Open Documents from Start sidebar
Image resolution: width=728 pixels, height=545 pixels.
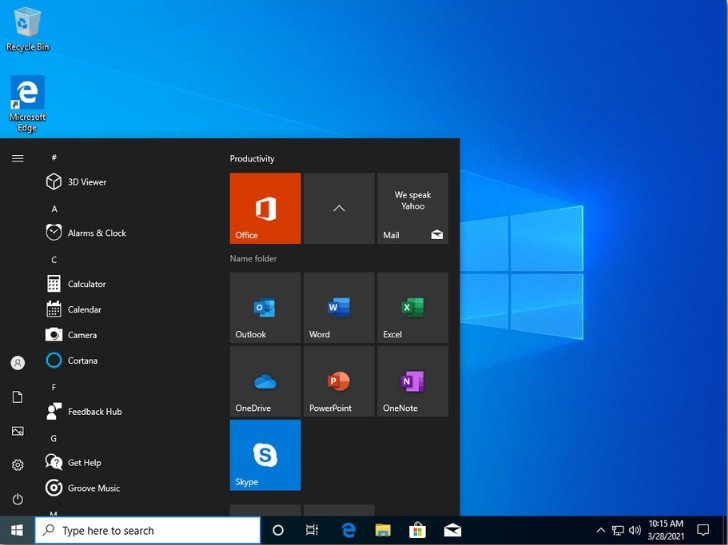click(x=18, y=397)
